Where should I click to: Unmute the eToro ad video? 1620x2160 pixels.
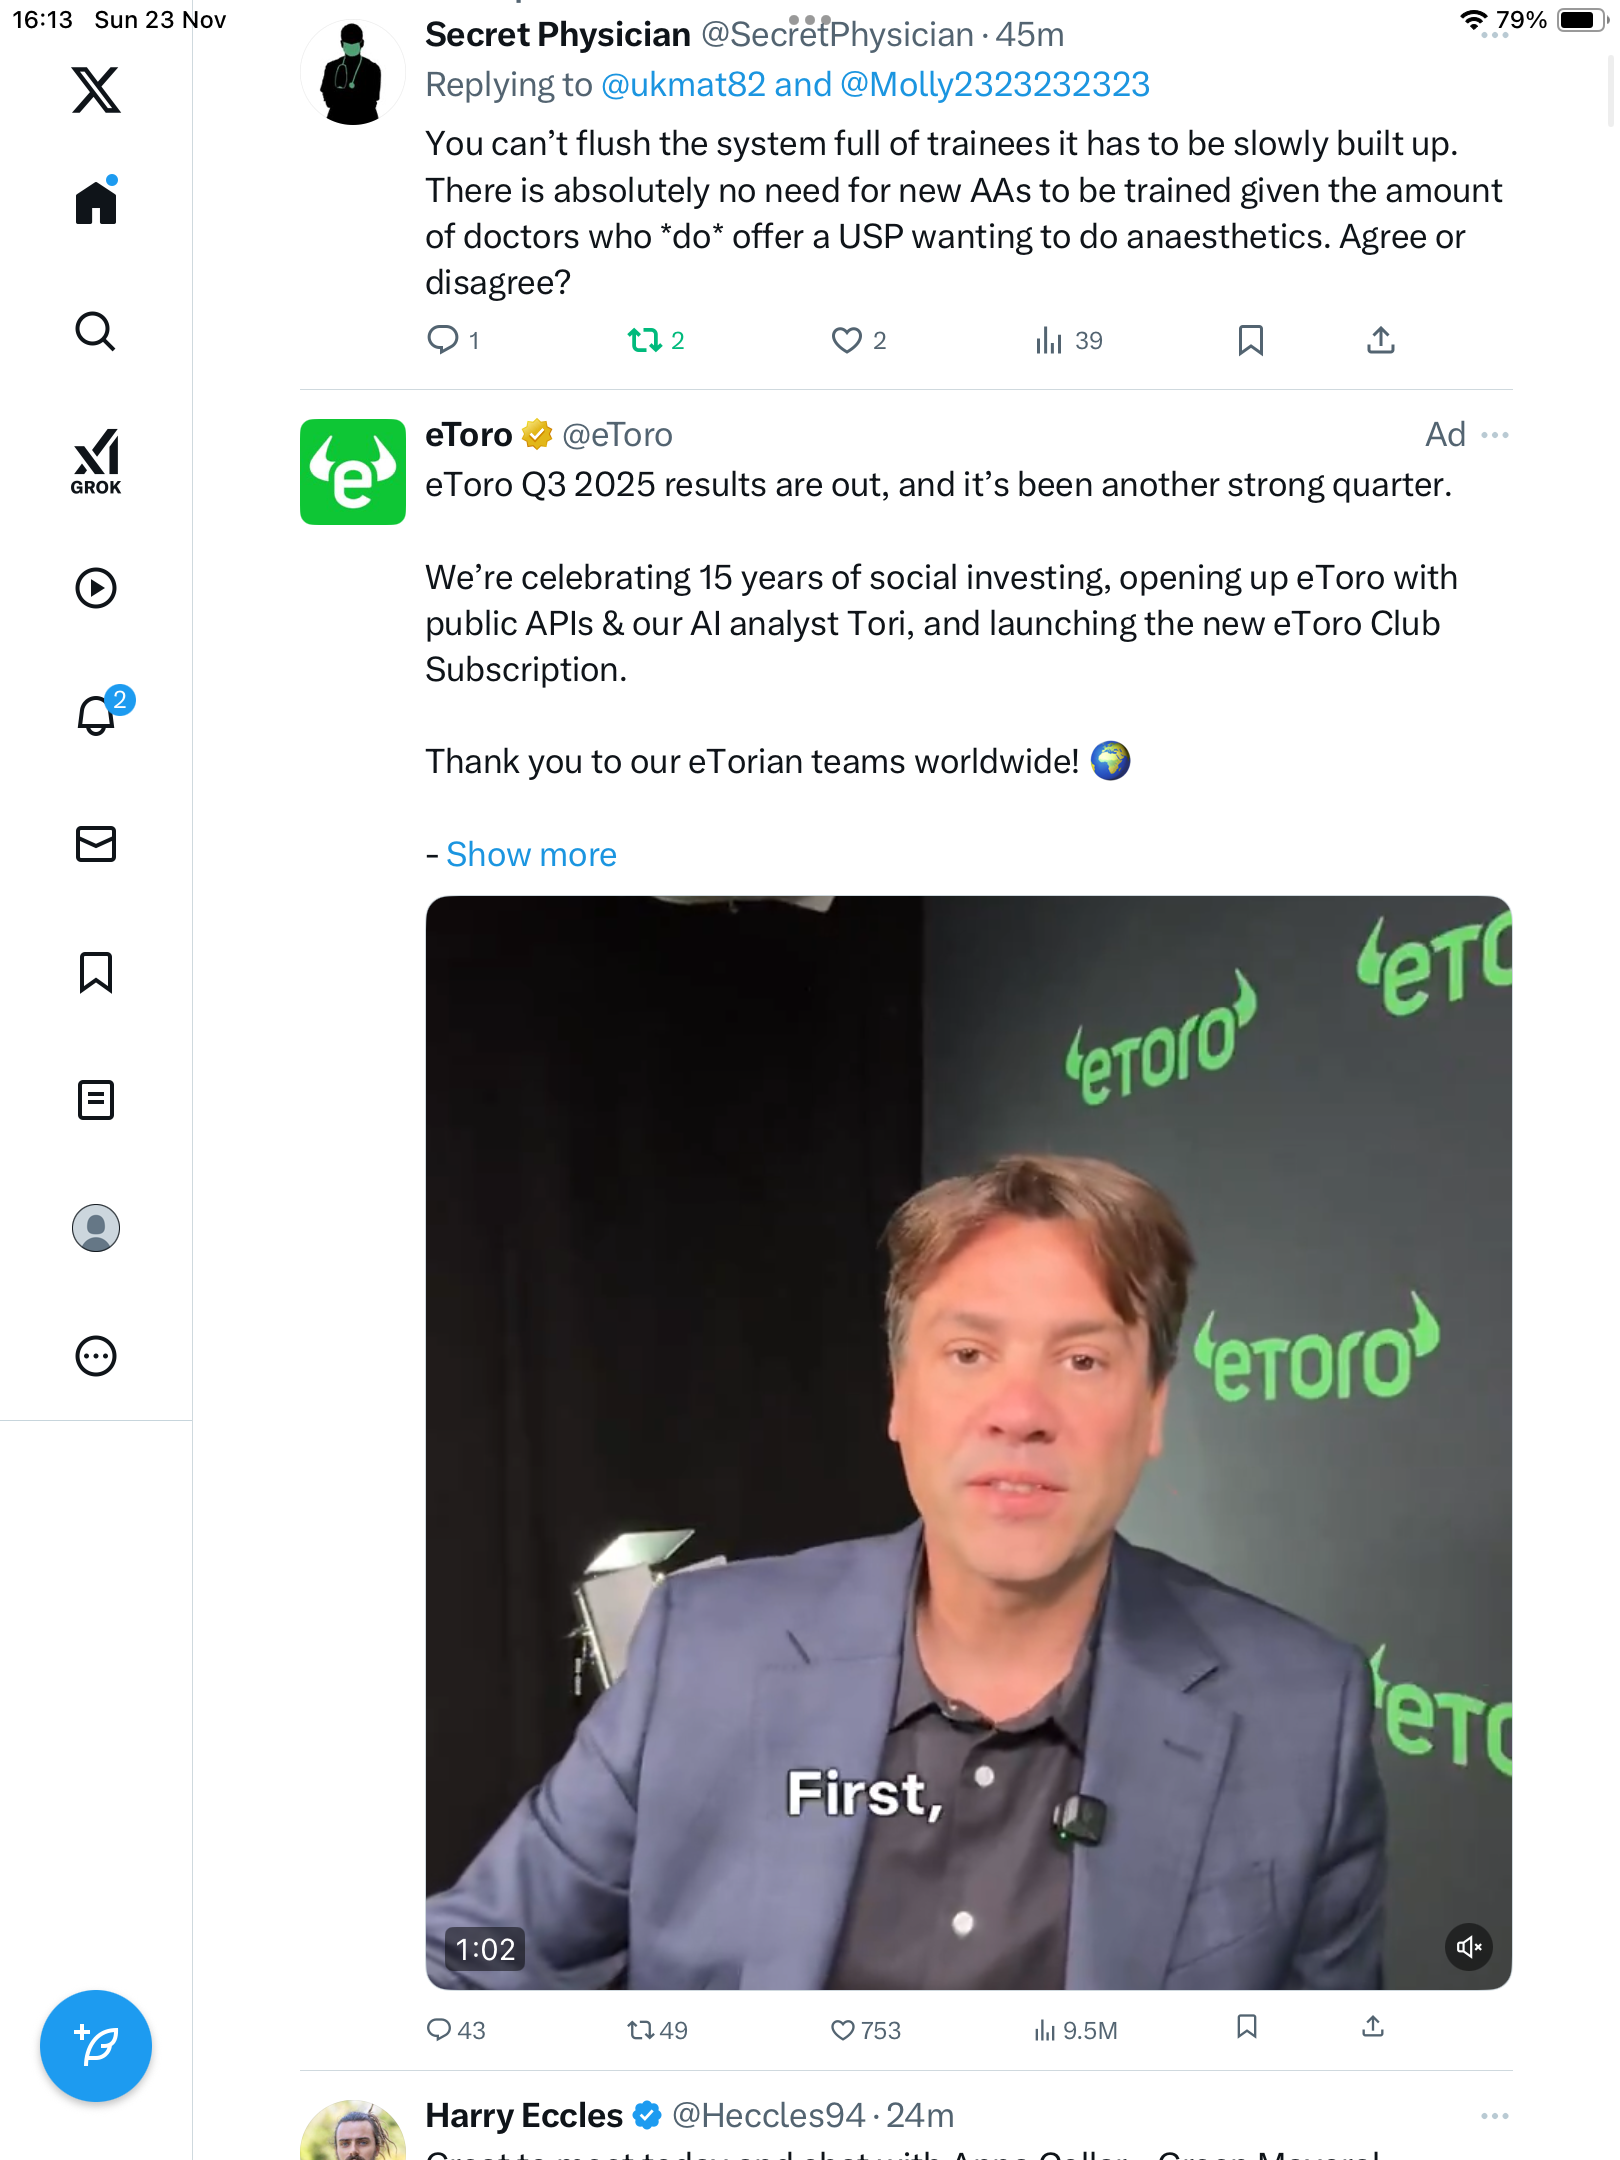click(1468, 1946)
